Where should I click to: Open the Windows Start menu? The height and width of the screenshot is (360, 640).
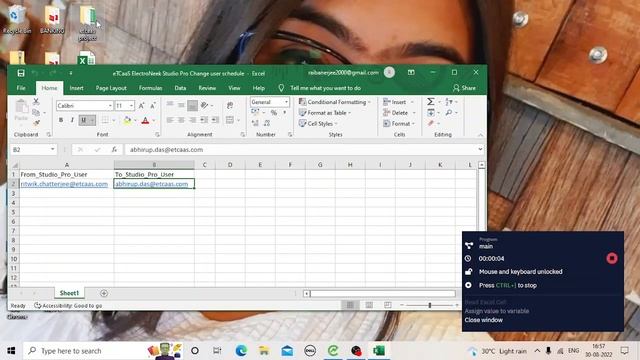tap(11, 351)
